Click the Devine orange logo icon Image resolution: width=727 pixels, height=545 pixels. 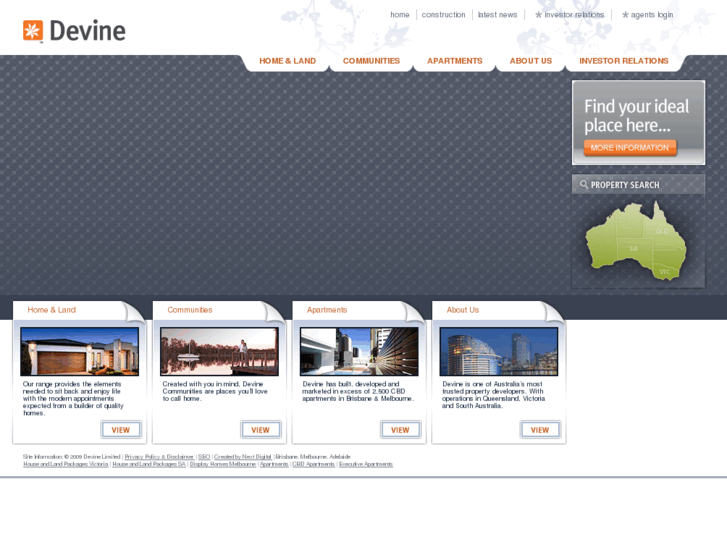(x=33, y=31)
